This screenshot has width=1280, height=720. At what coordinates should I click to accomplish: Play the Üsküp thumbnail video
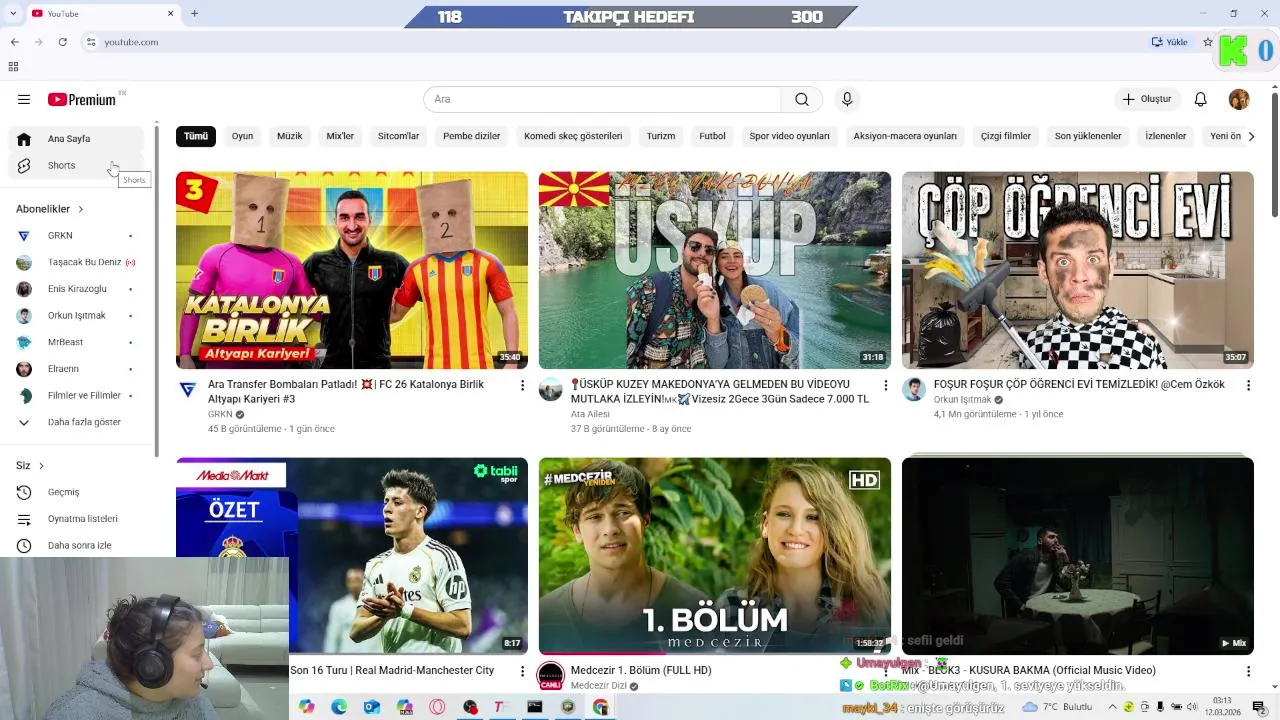tap(714, 270)
